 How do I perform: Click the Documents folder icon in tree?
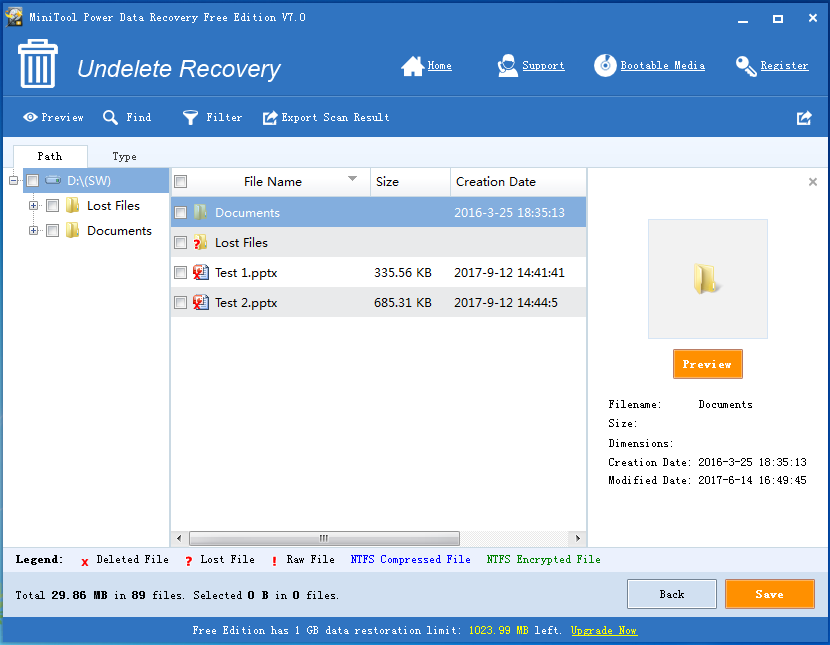pyautogui.click(x=73, y=230)
